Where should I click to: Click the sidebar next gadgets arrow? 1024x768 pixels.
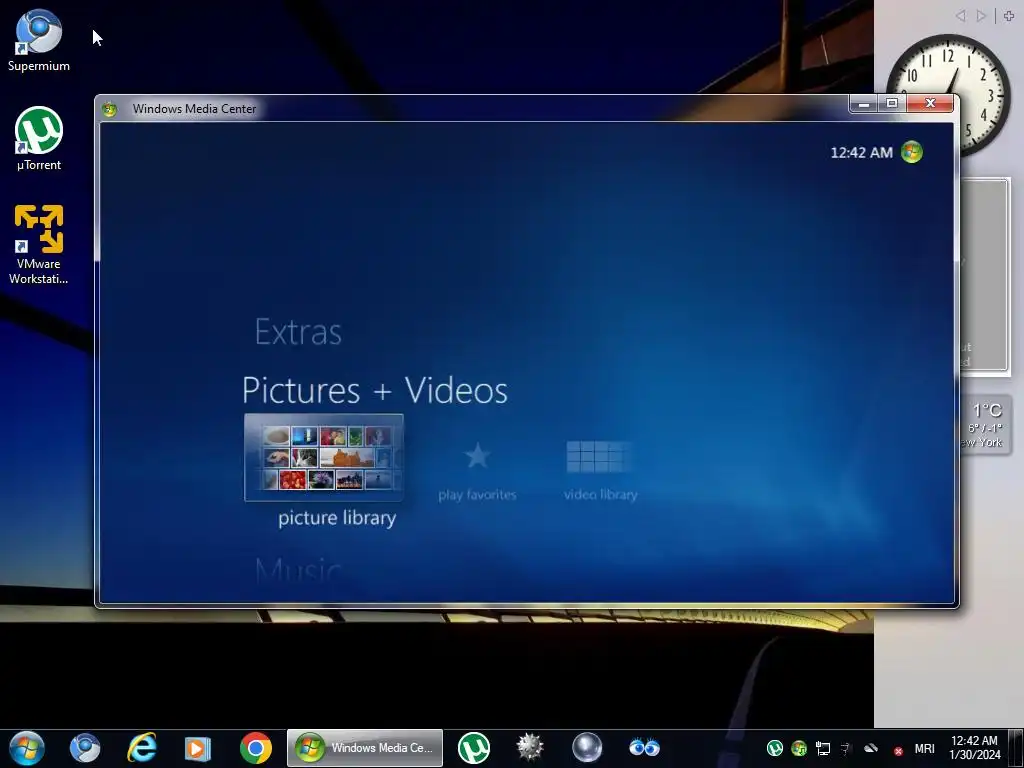click(x=981, y=16)
